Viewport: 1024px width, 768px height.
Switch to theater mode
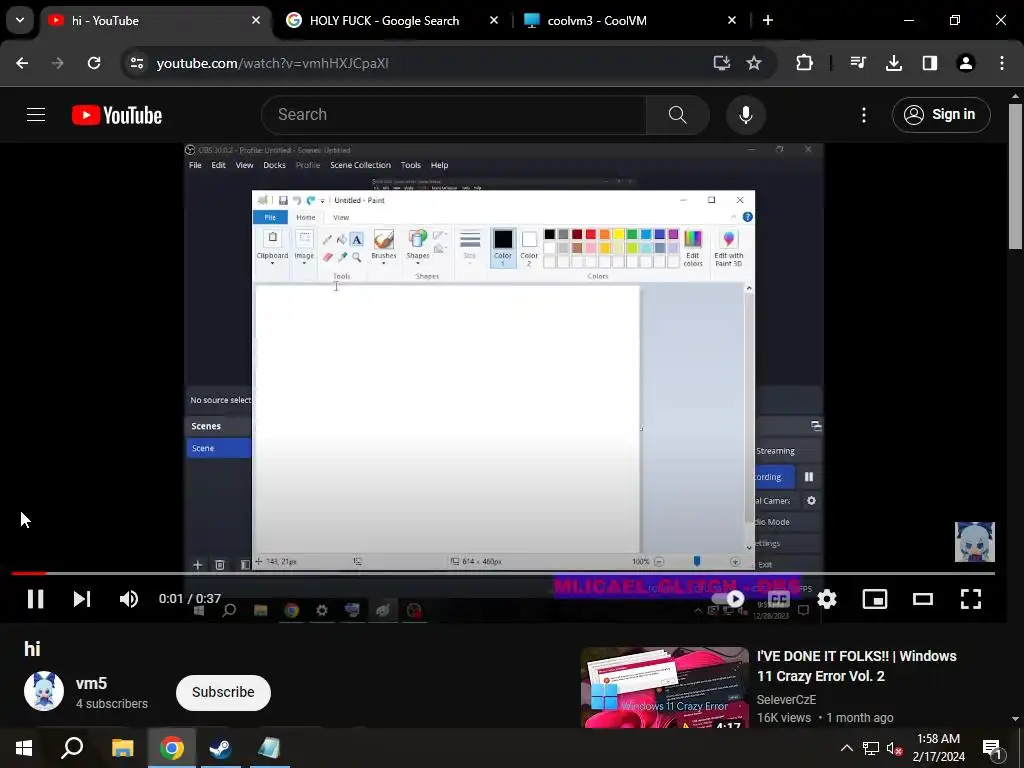[923, 599]
